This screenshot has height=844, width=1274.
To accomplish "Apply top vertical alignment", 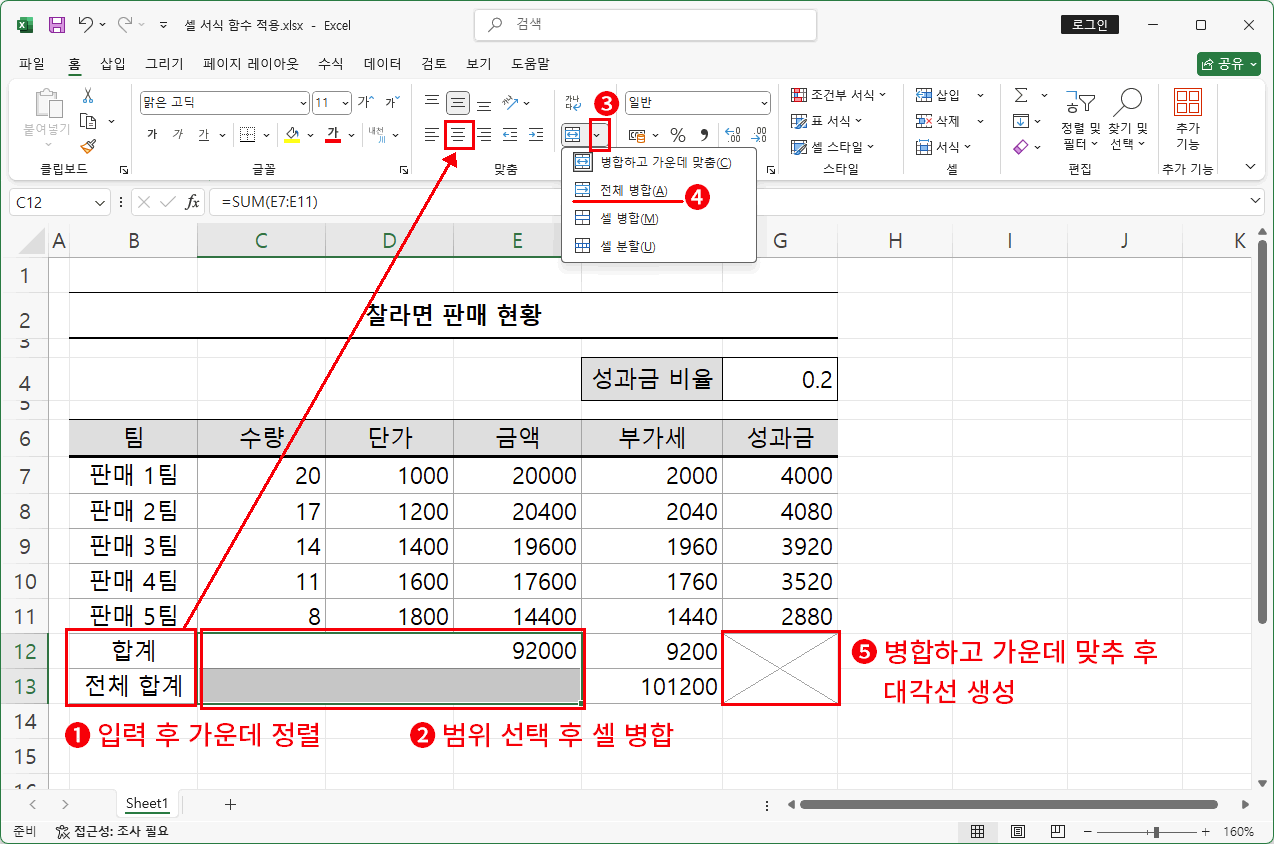I will pos(432,102).
